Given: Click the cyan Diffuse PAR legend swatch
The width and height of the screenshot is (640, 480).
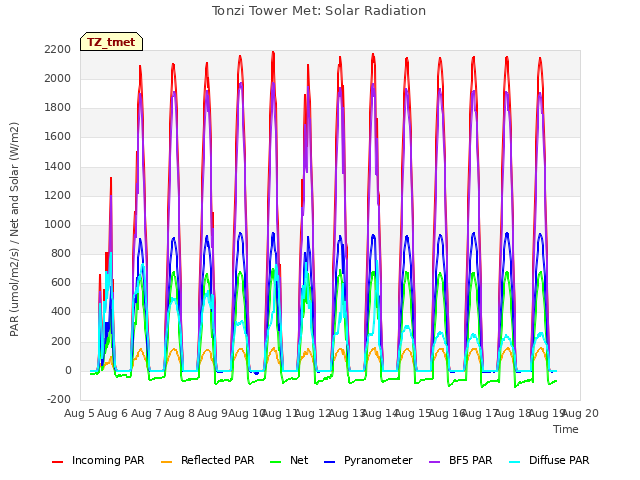Looking at the screenshot, I should tap(515, 462).
